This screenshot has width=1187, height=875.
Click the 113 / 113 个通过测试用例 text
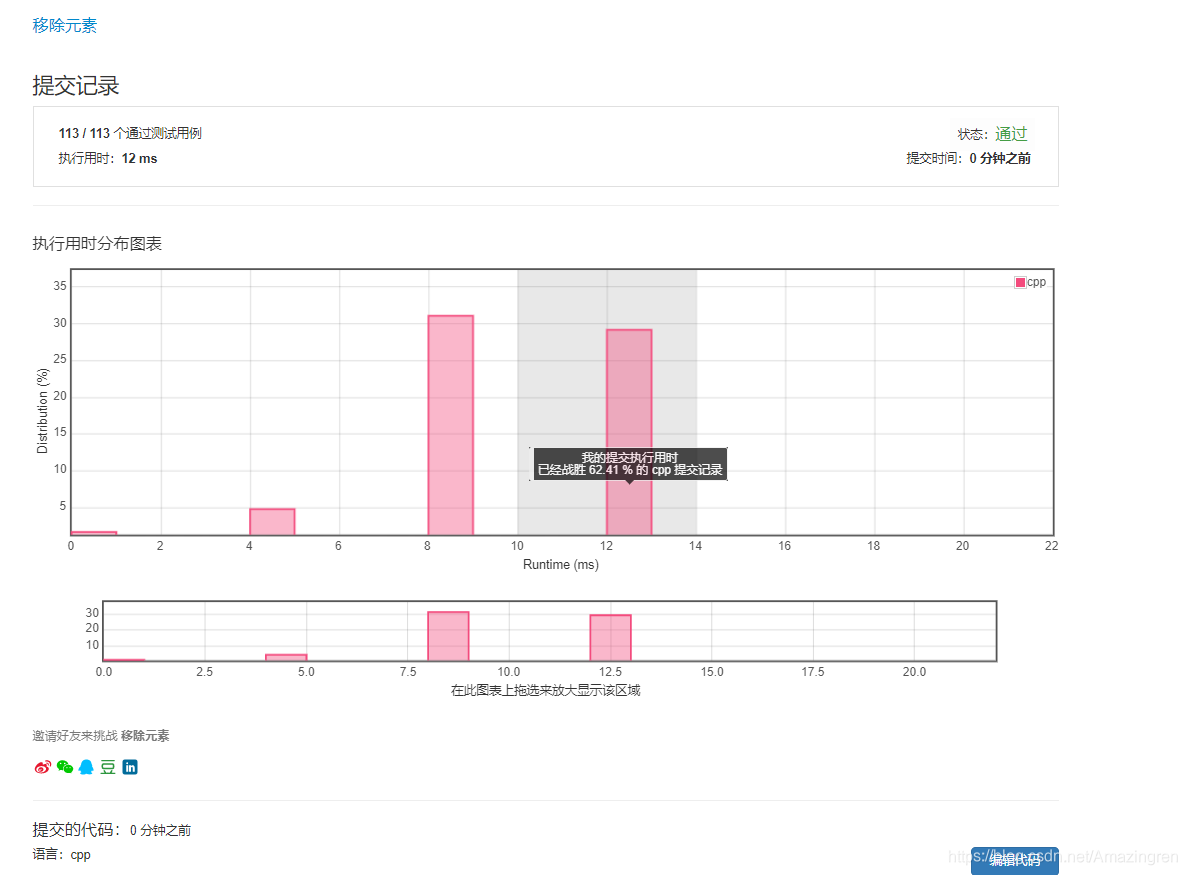[130, 133]
